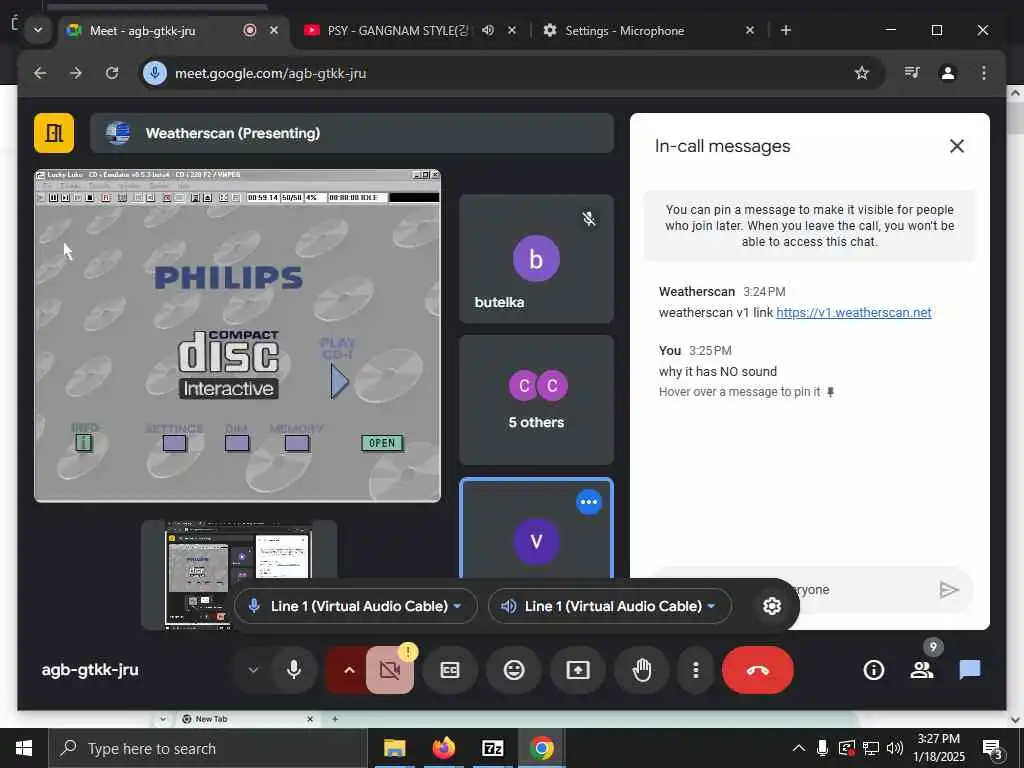Open File Explorer from taskbar

click(394, 748)
